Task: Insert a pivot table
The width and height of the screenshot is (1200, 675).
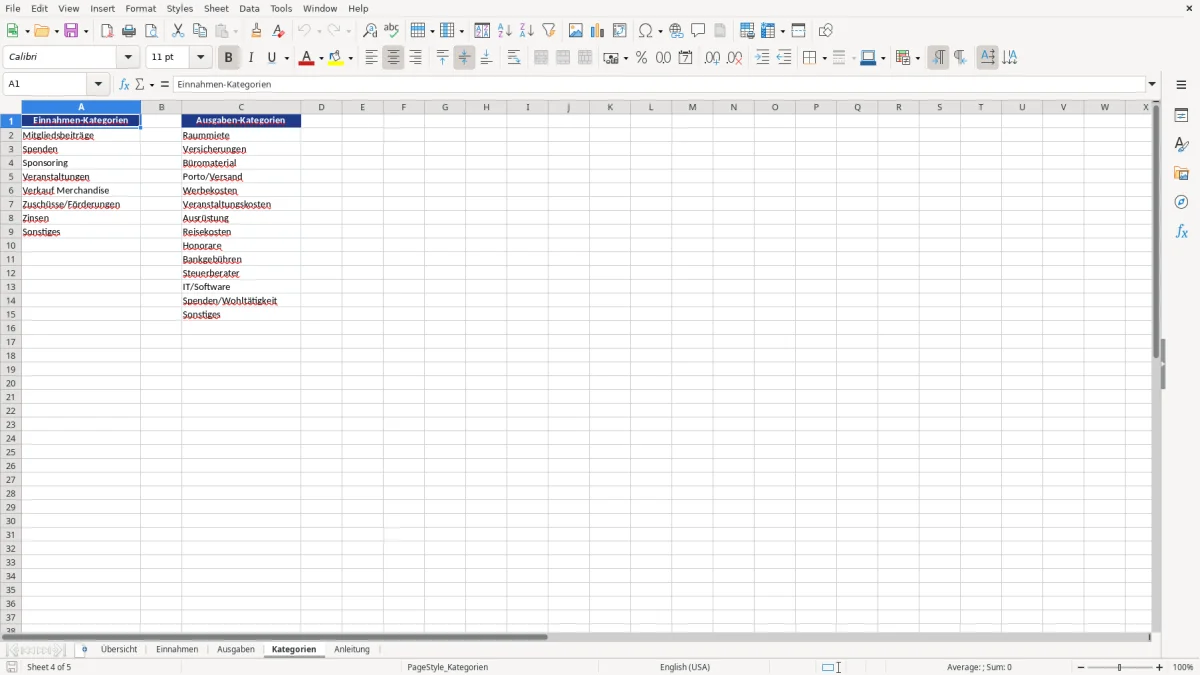Action: click(619, 31)
